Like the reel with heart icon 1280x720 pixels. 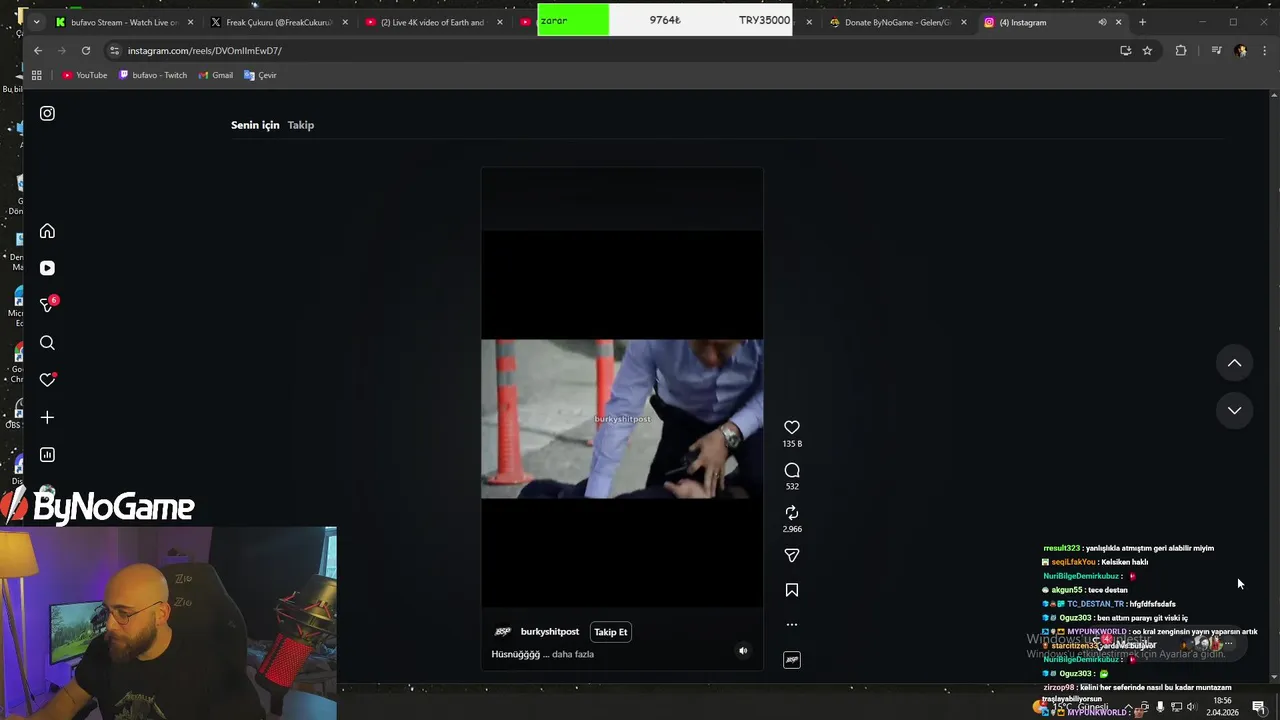[x=792, y=427]
